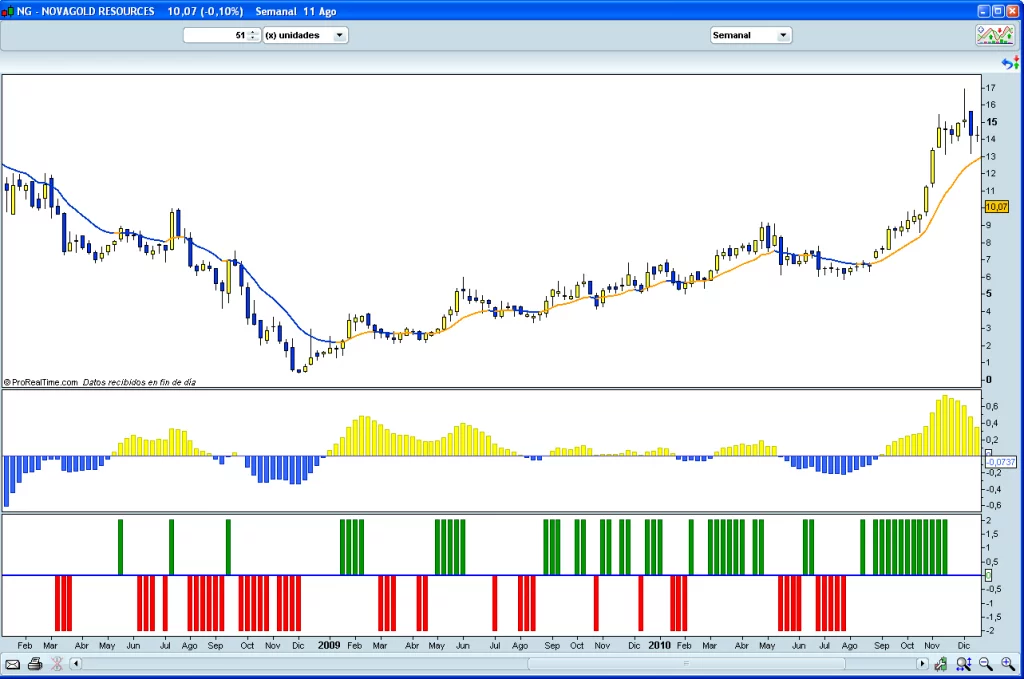This screenshot has width=1024, height=679.
Task: Click the NG - NOVAGOLD RESOURCES title bar
Action: (90, 11)
